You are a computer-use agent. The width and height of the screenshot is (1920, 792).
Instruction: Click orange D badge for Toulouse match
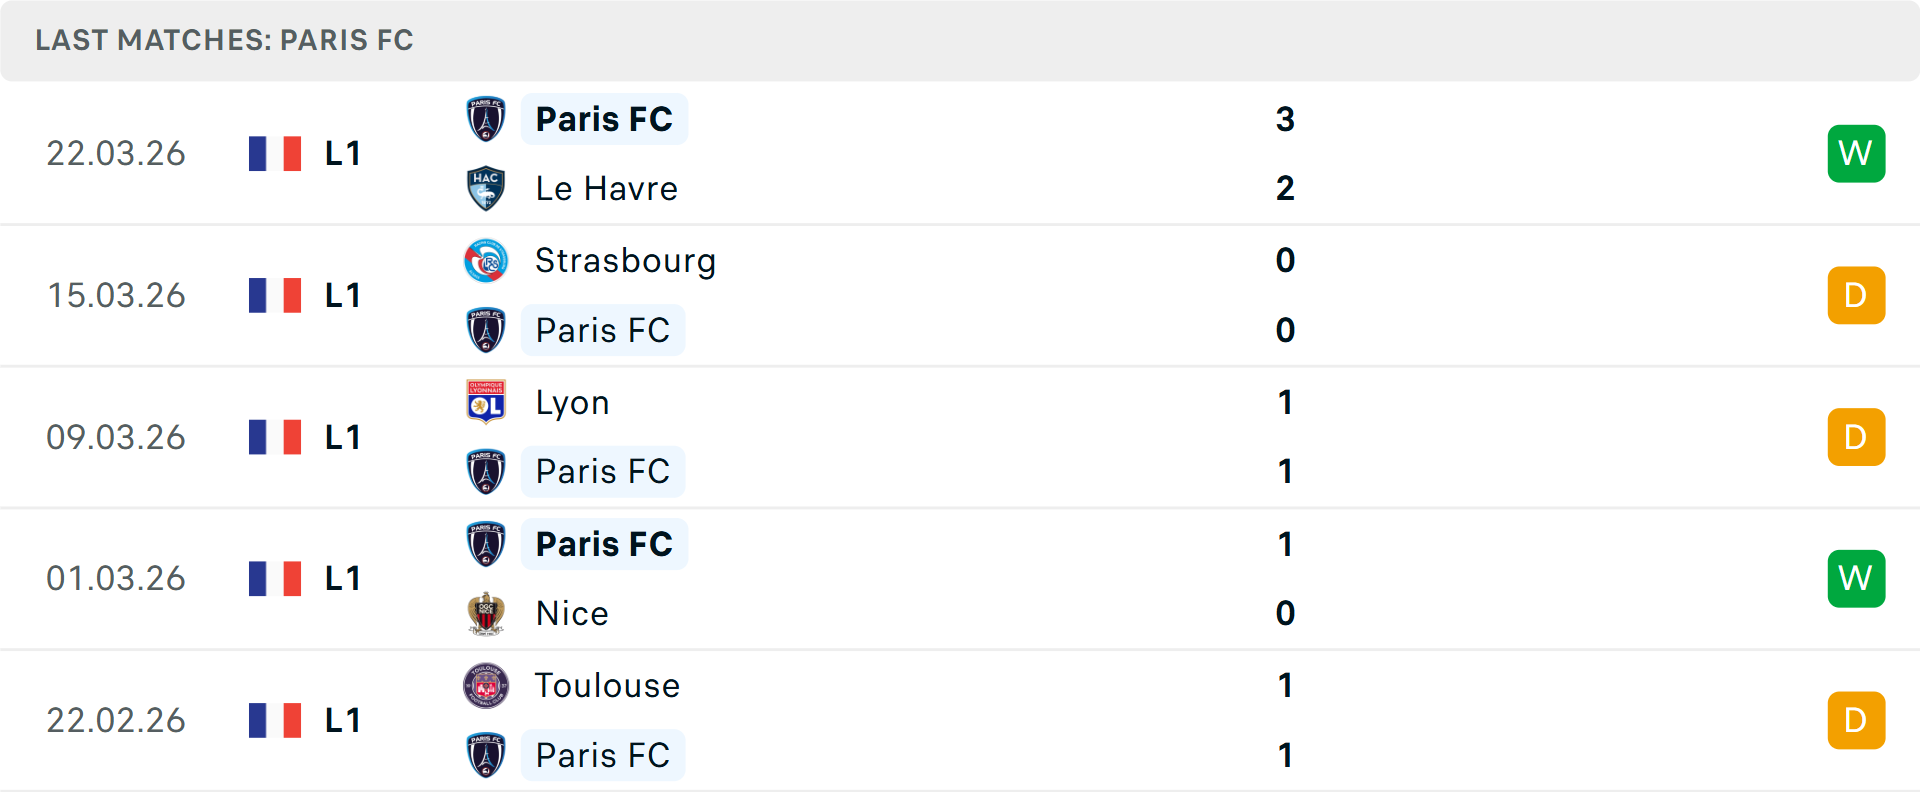[1856, 720]
